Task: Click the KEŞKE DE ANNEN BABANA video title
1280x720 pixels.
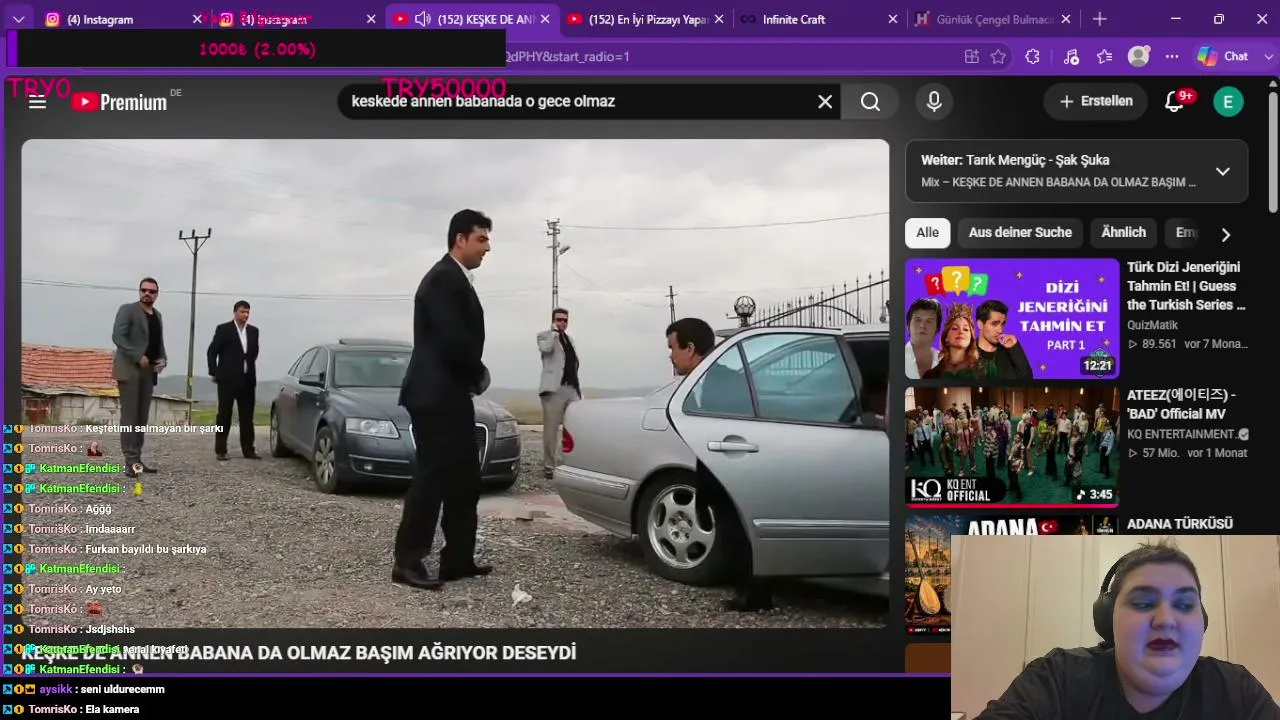Action: click(x=299, y=653)
